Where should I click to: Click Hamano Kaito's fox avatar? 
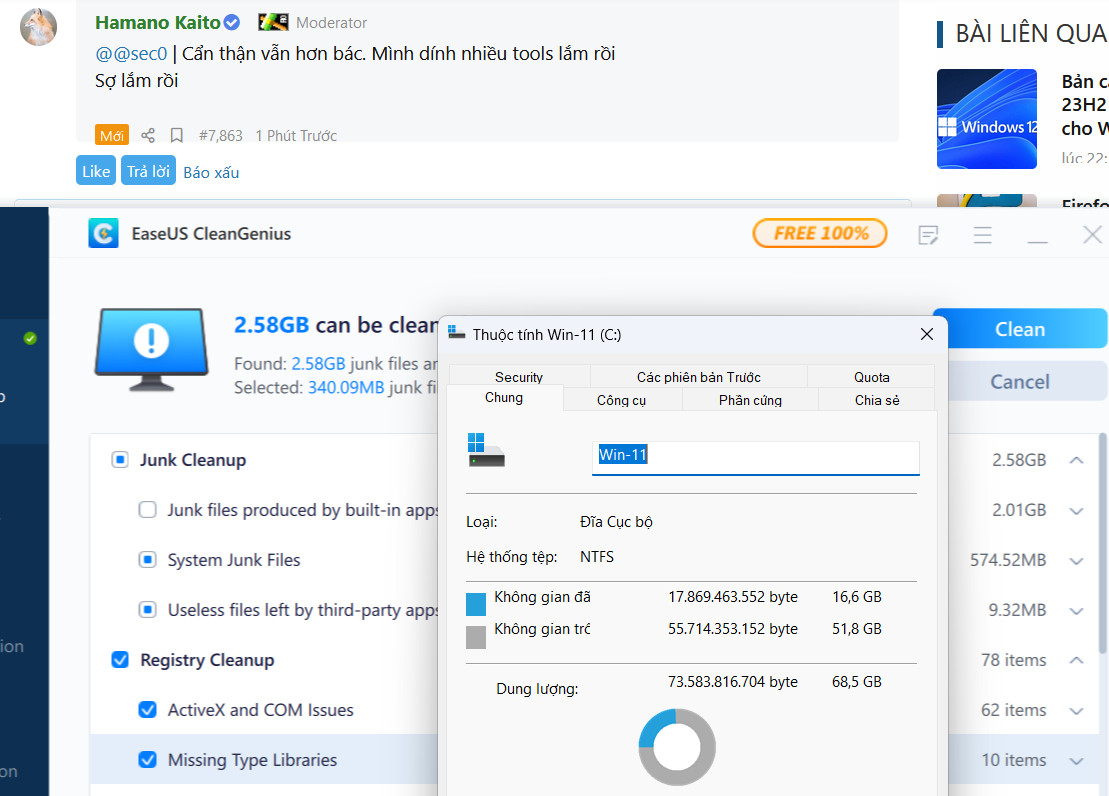coord(38,27)
